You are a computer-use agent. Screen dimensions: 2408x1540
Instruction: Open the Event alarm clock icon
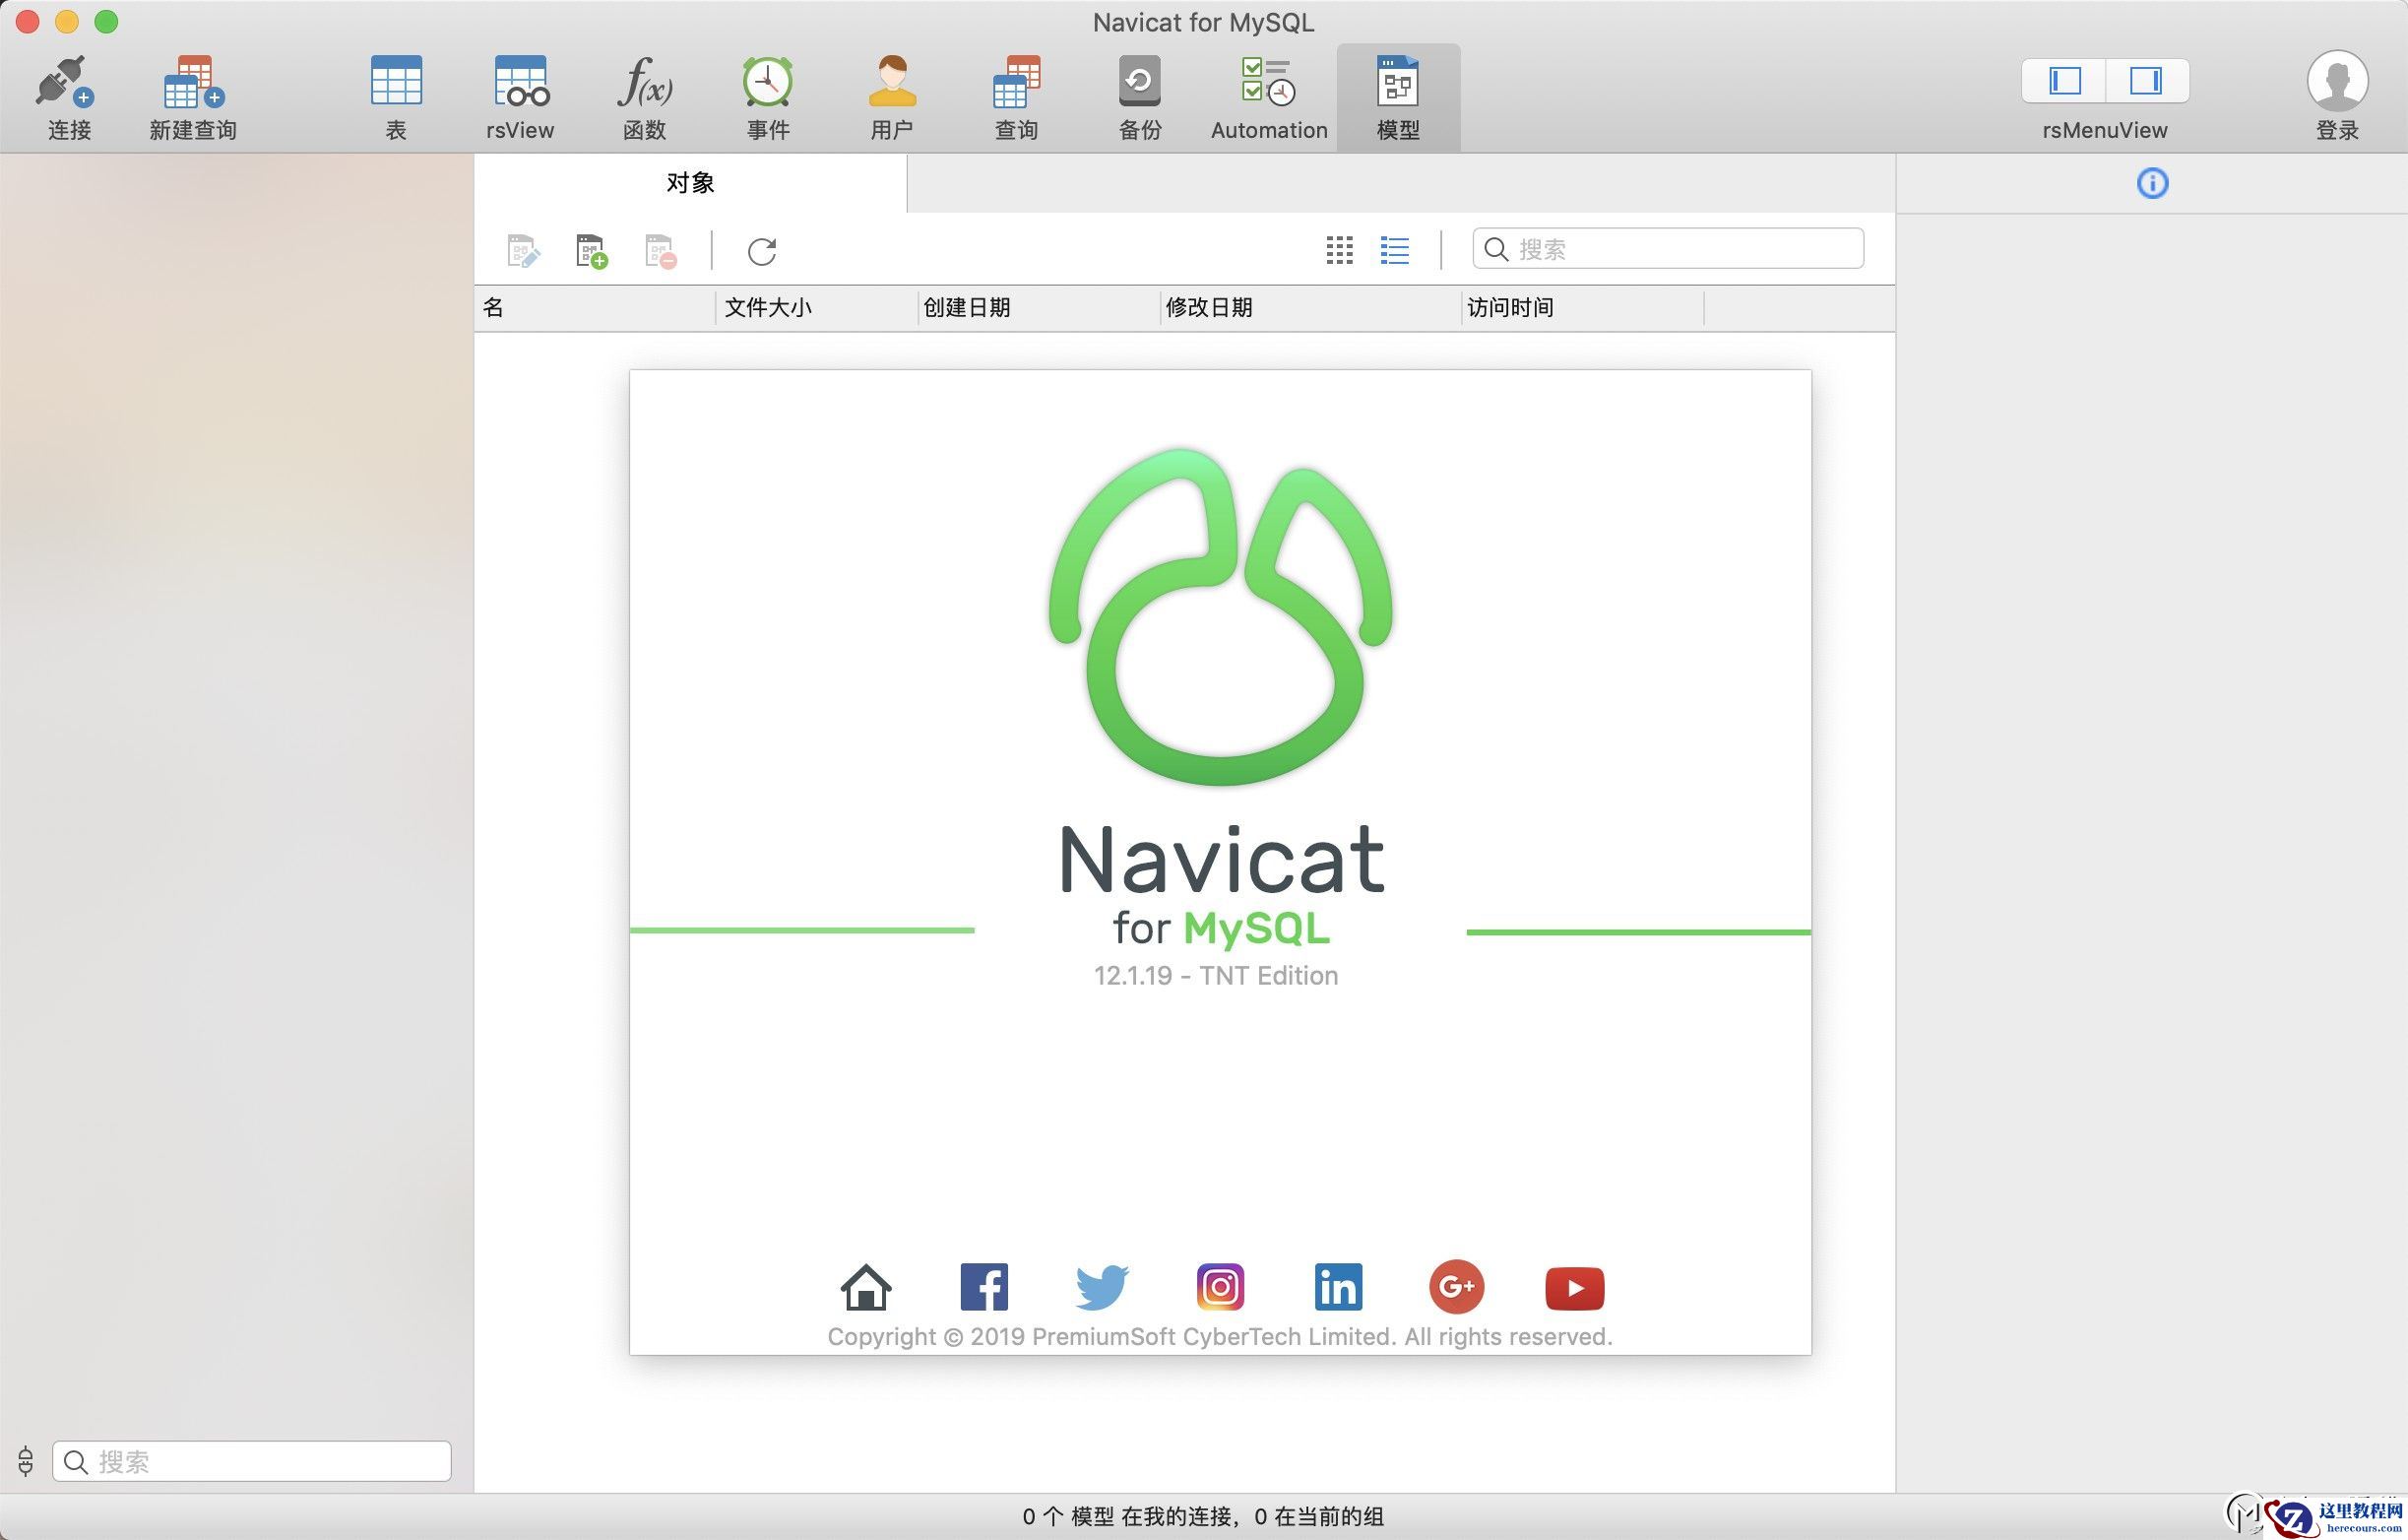point(767,82)
